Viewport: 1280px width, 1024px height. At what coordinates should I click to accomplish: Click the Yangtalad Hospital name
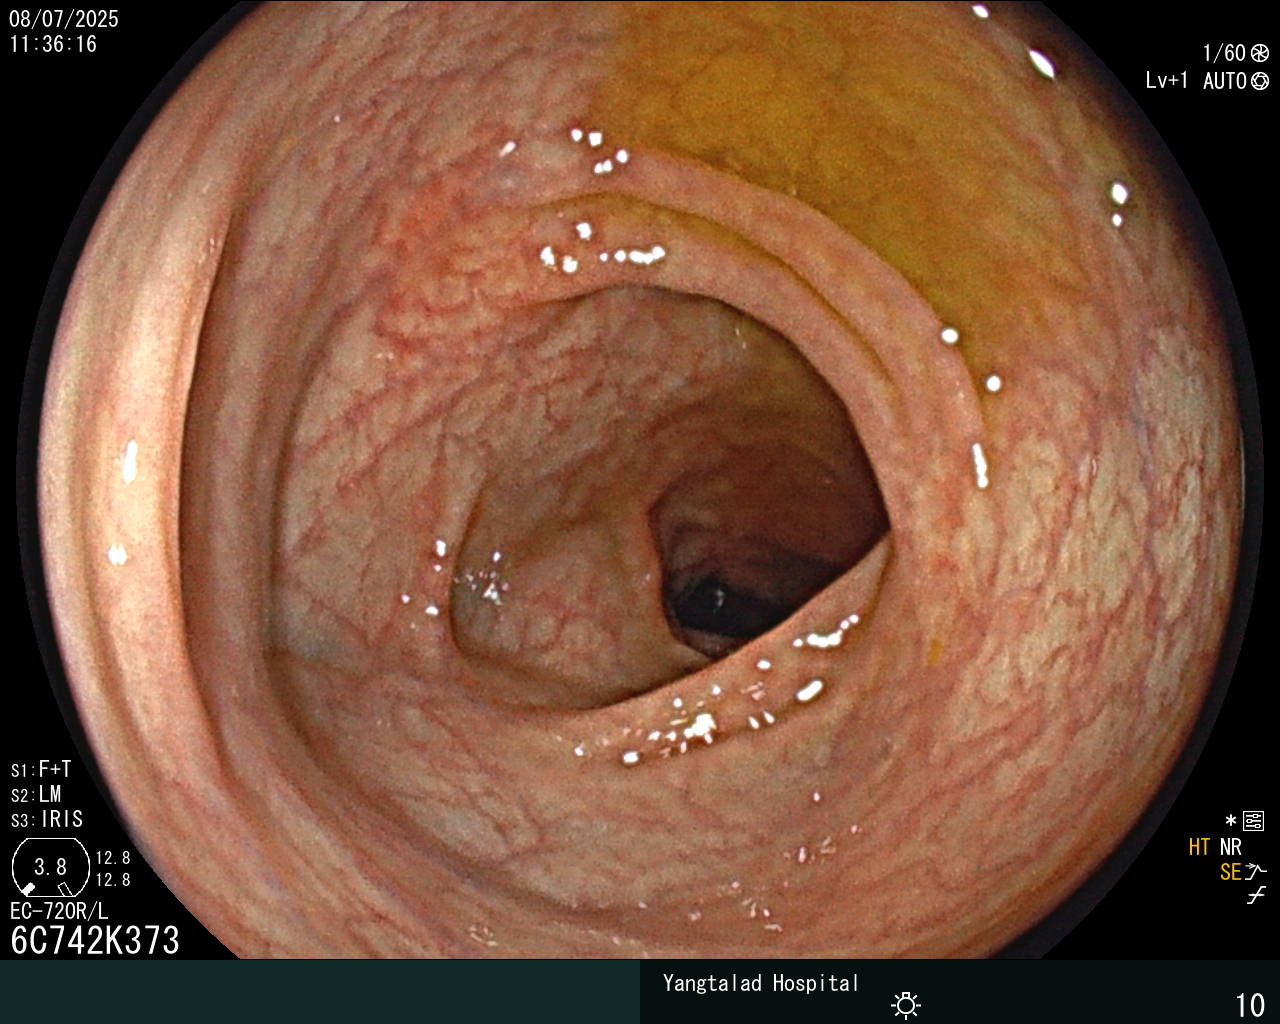[x=761, y=983]
